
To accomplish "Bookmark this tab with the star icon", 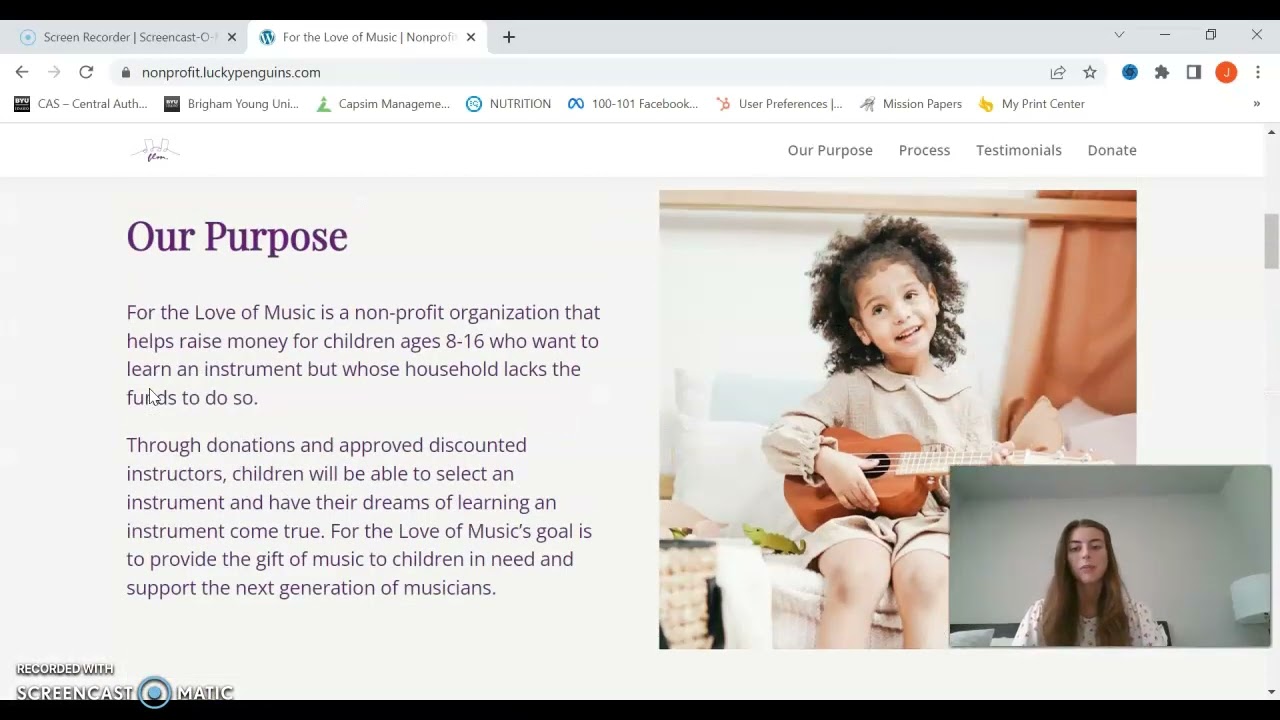I will pos(1090,72).
